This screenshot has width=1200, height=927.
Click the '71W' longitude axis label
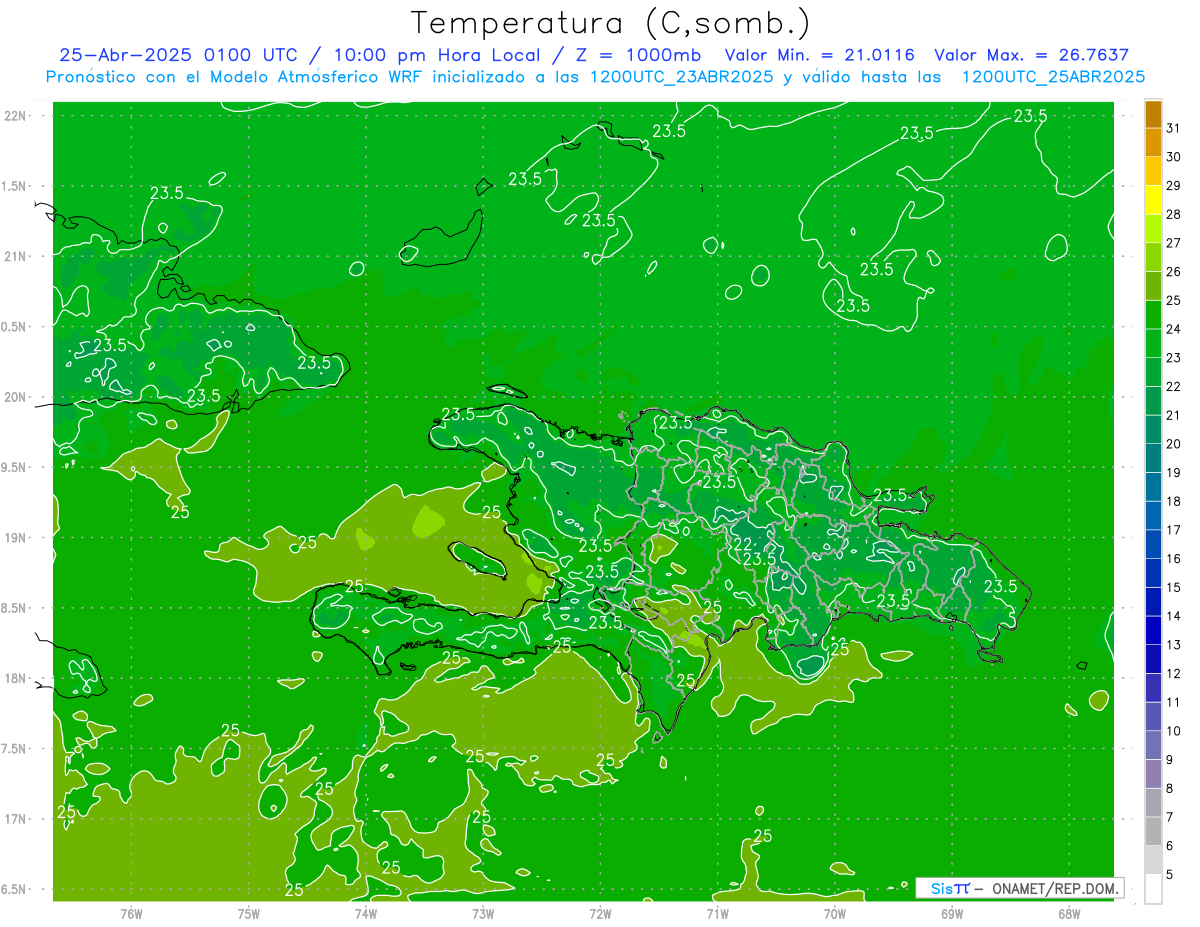click(717, 913)
